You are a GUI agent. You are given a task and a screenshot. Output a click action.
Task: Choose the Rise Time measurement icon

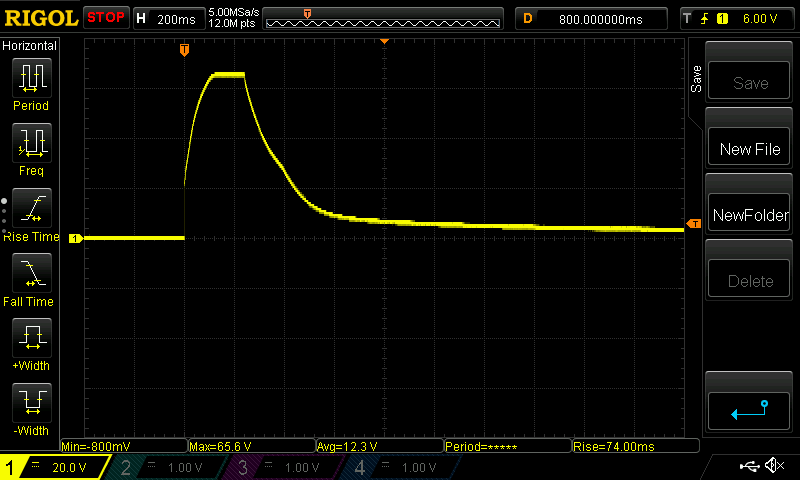31,209
